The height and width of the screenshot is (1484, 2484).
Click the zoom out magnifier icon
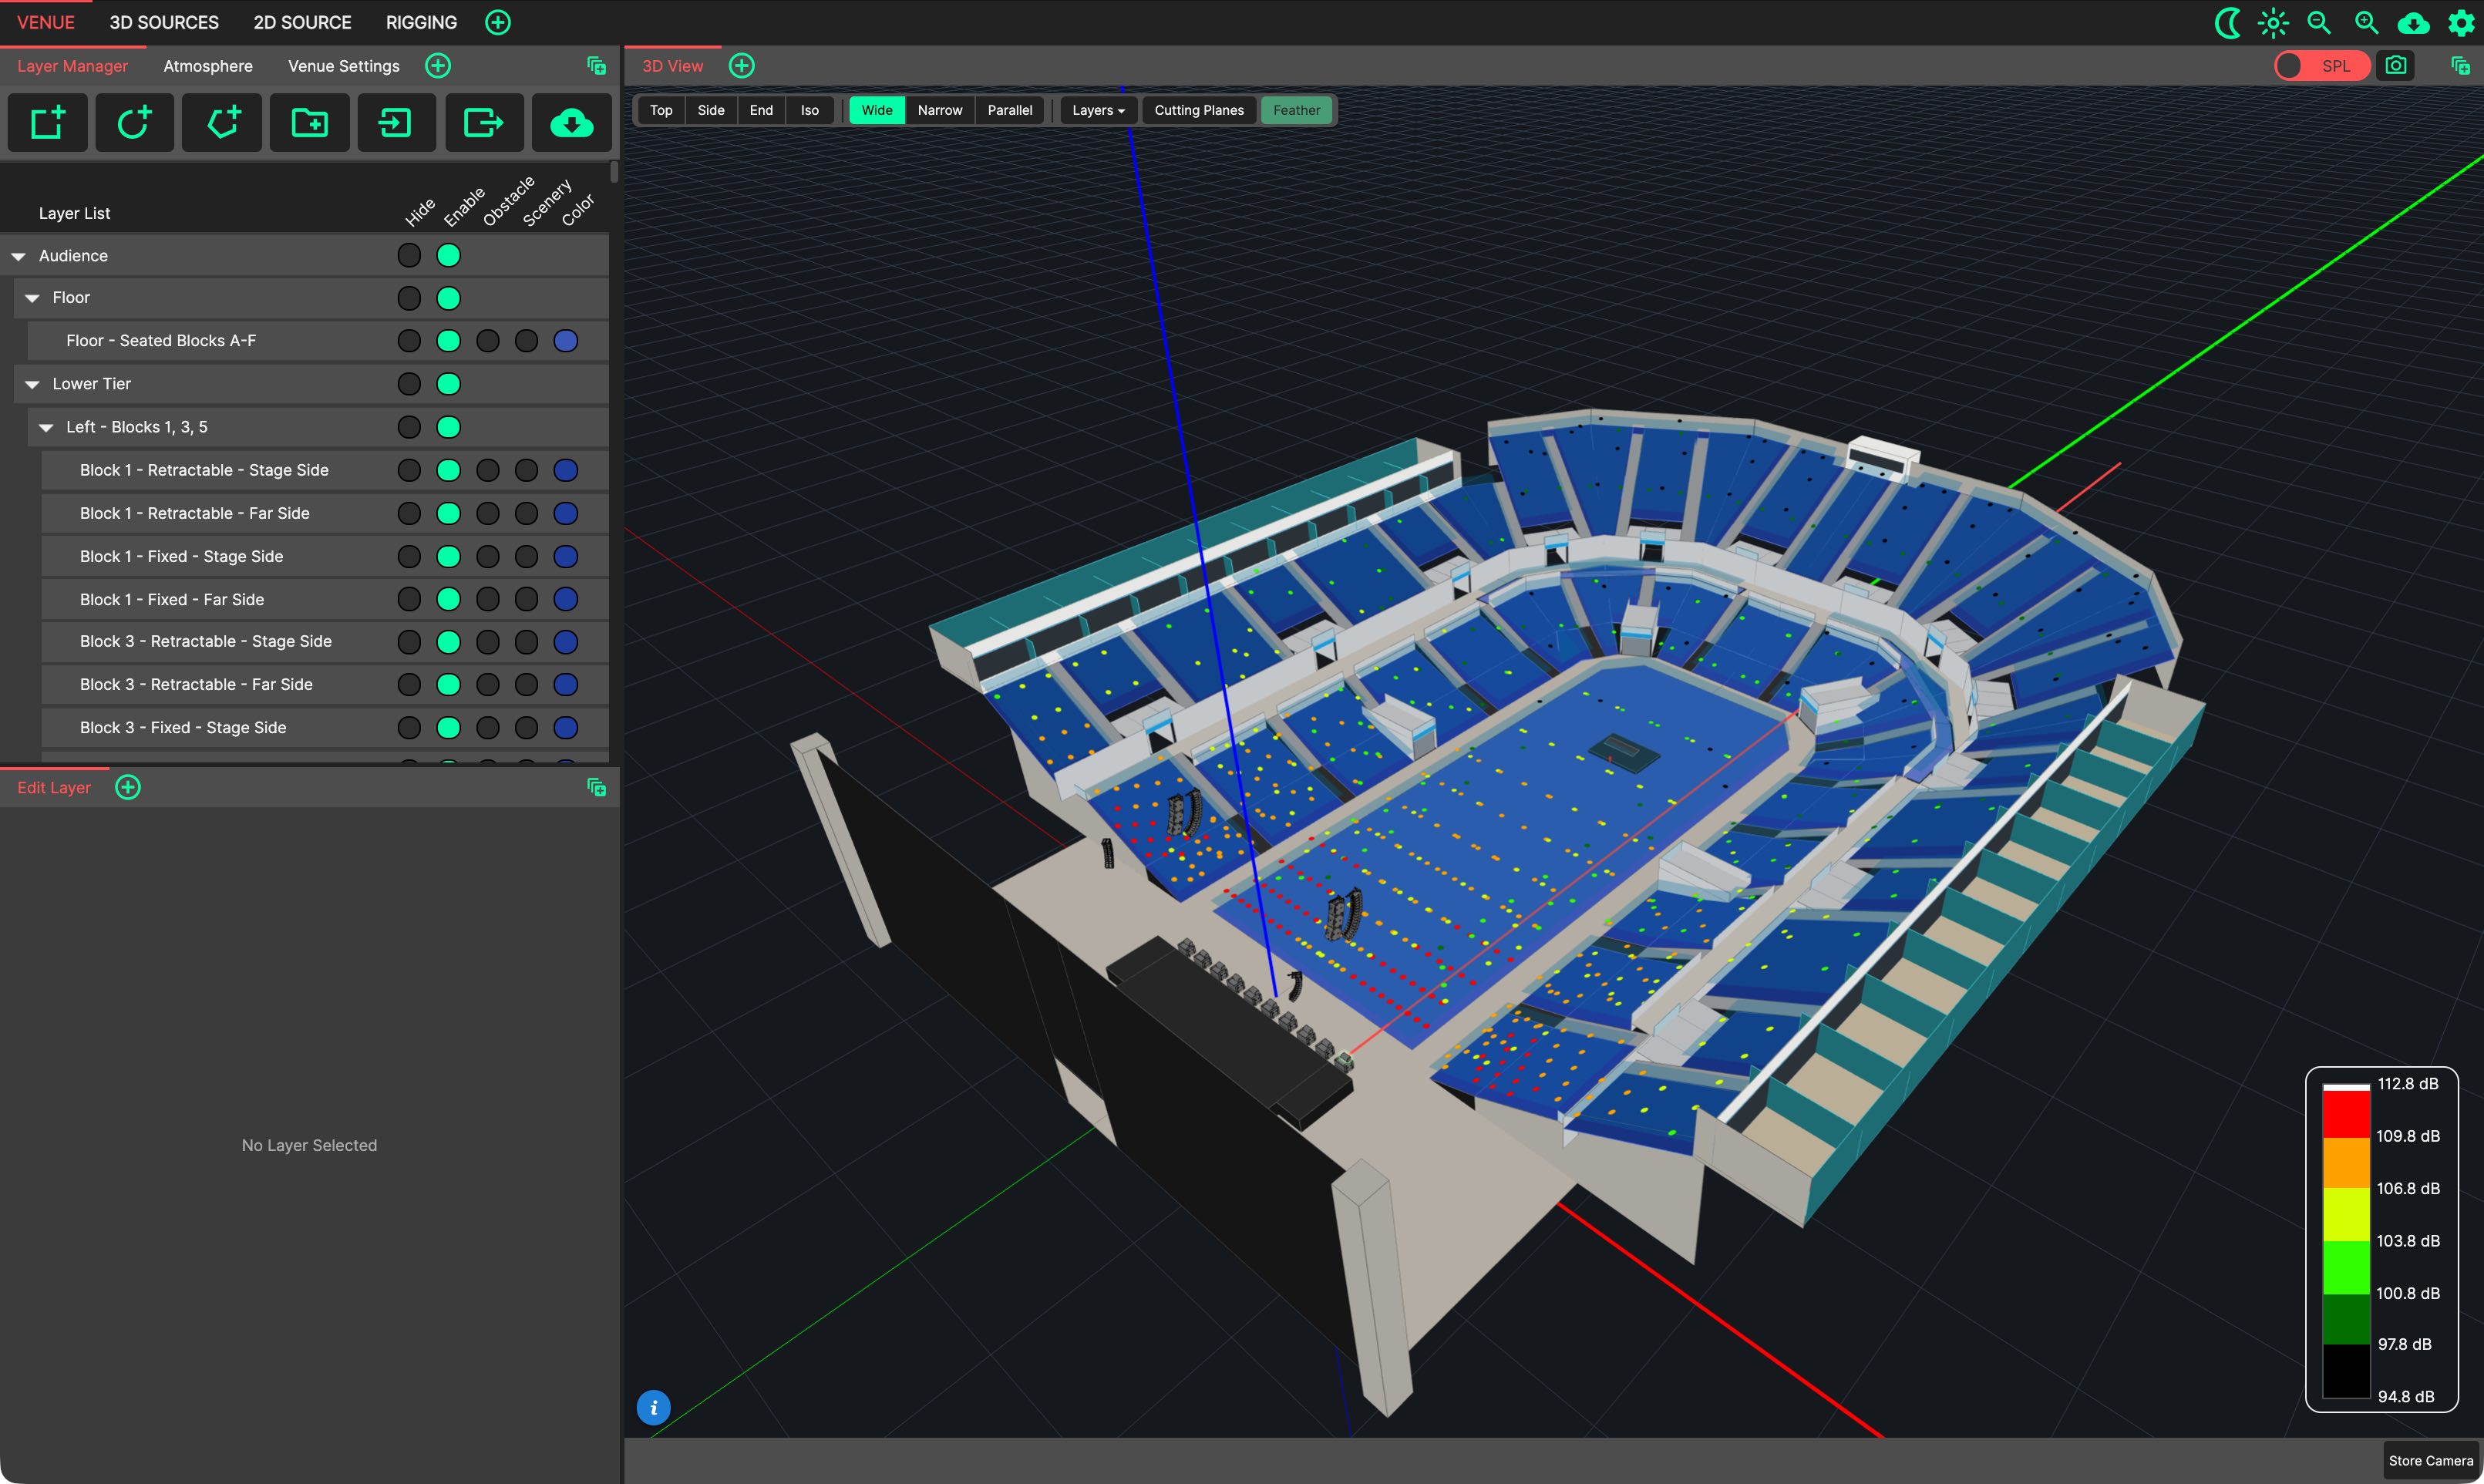[2318, 22]
